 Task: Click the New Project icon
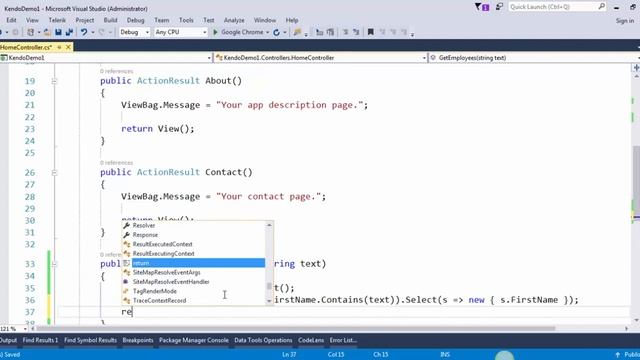click(31, 32)
